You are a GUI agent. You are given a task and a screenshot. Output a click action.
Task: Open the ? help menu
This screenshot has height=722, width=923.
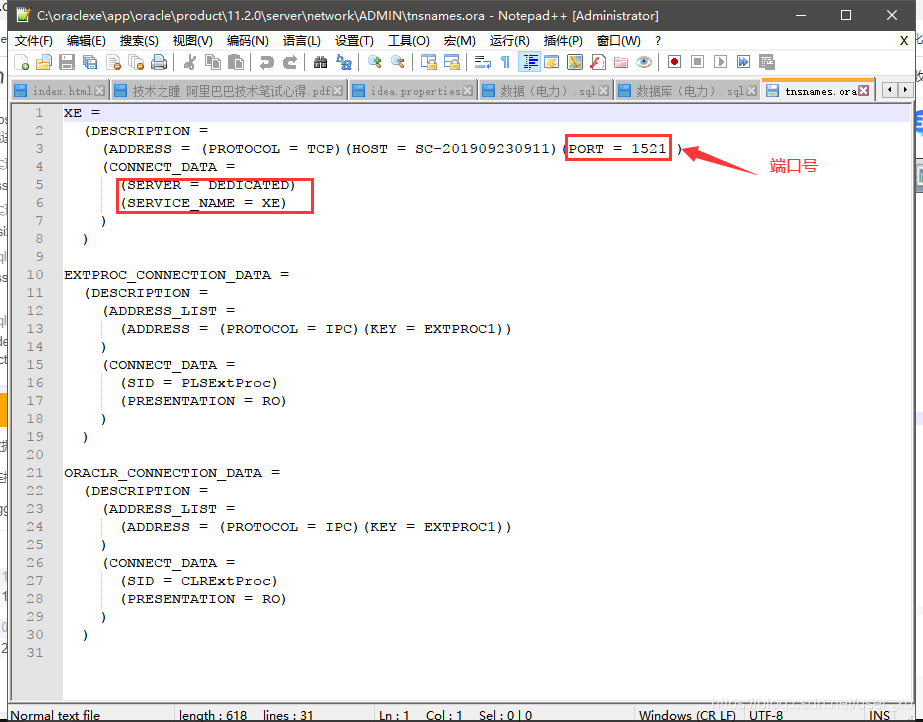tap(658, 41)
